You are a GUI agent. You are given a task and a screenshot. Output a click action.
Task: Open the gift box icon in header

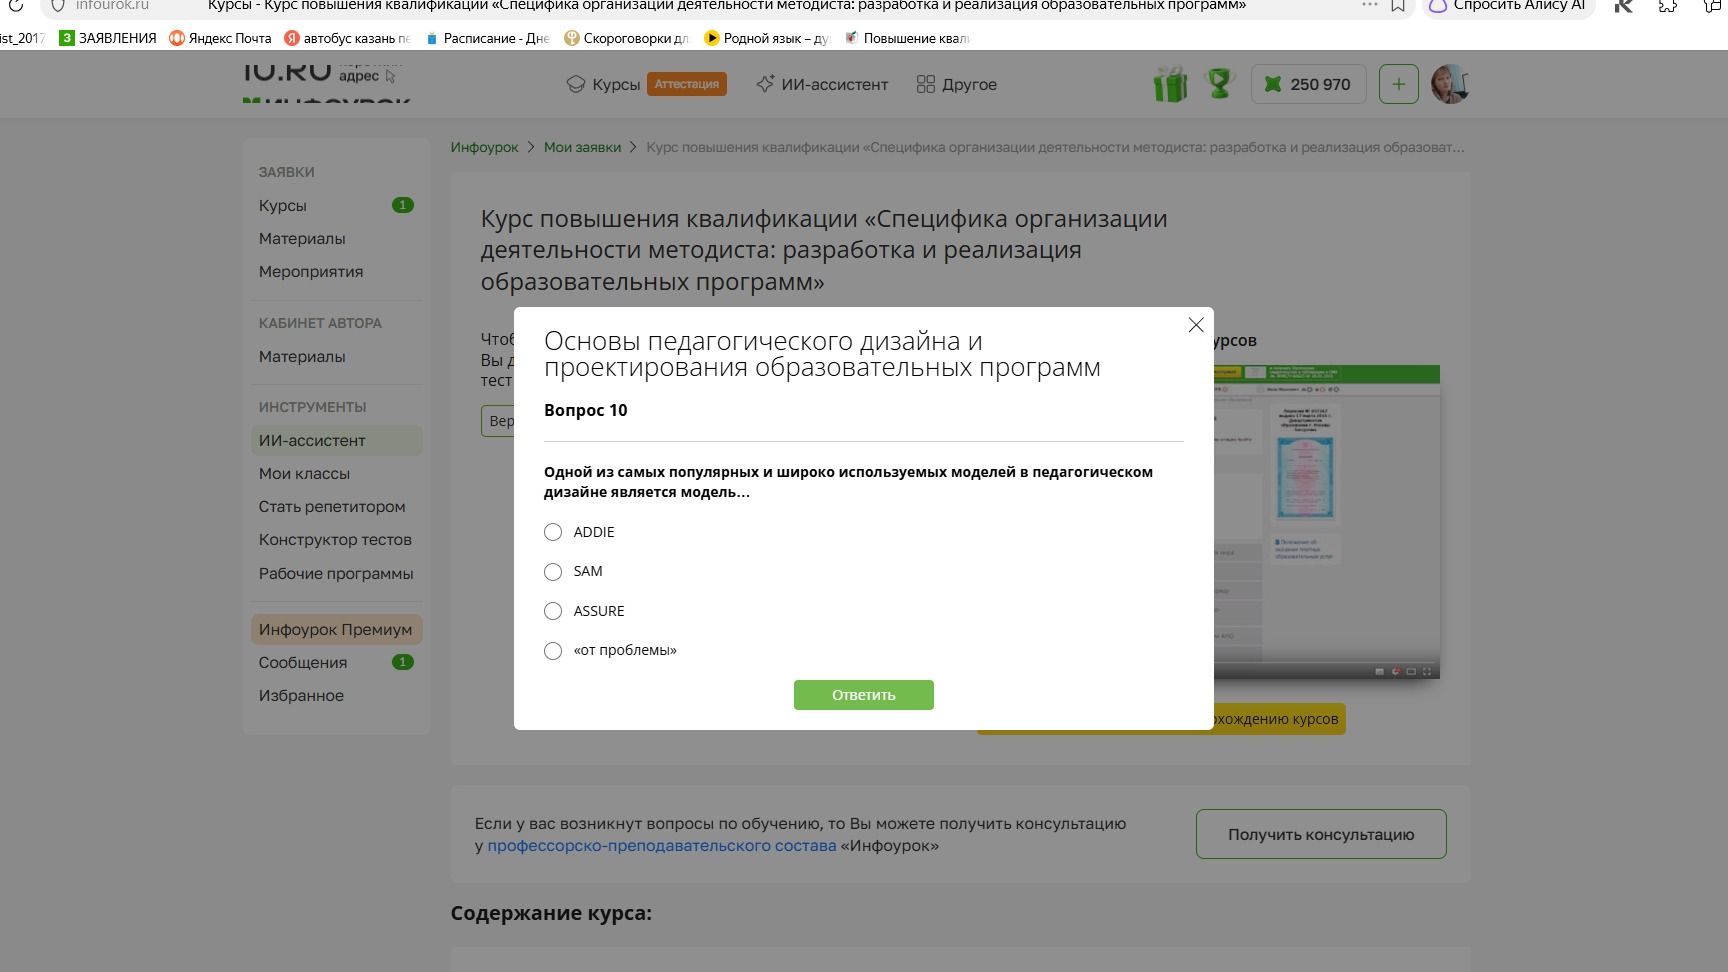(1170, 84)
